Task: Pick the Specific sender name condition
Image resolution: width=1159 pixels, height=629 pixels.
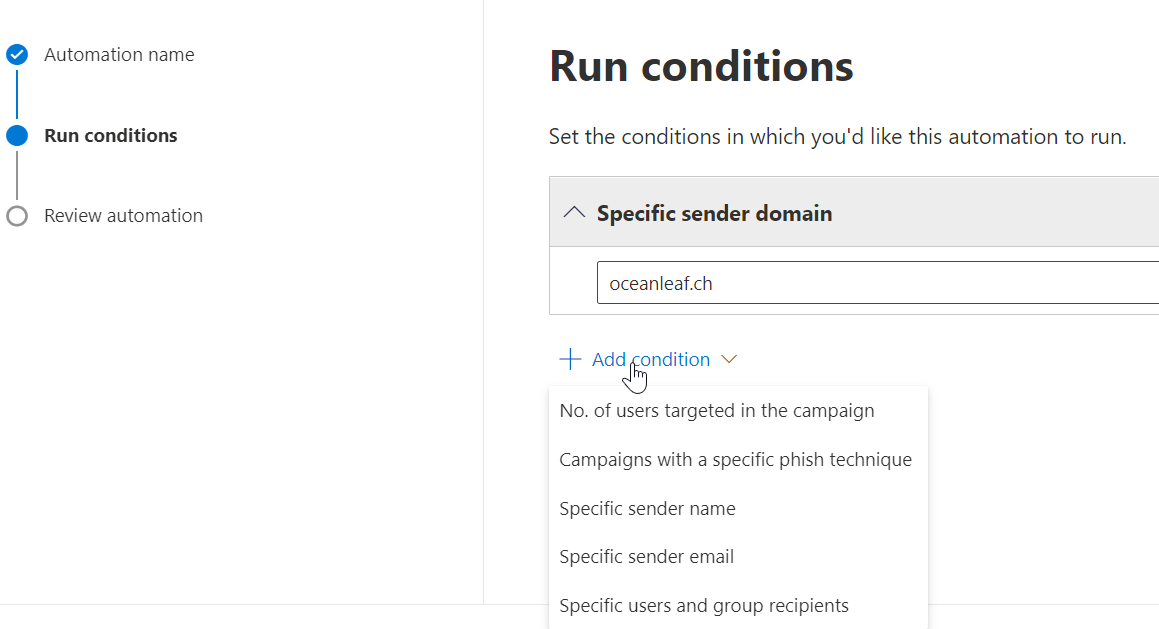Action: (x=647, y=509)
